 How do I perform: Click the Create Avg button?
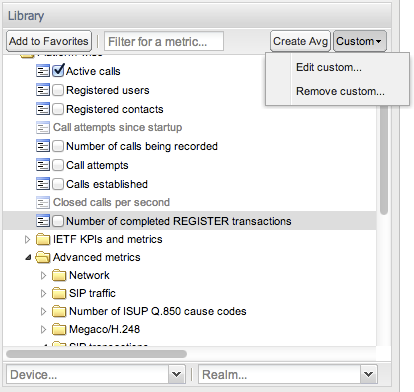click(x=300, y=41)
